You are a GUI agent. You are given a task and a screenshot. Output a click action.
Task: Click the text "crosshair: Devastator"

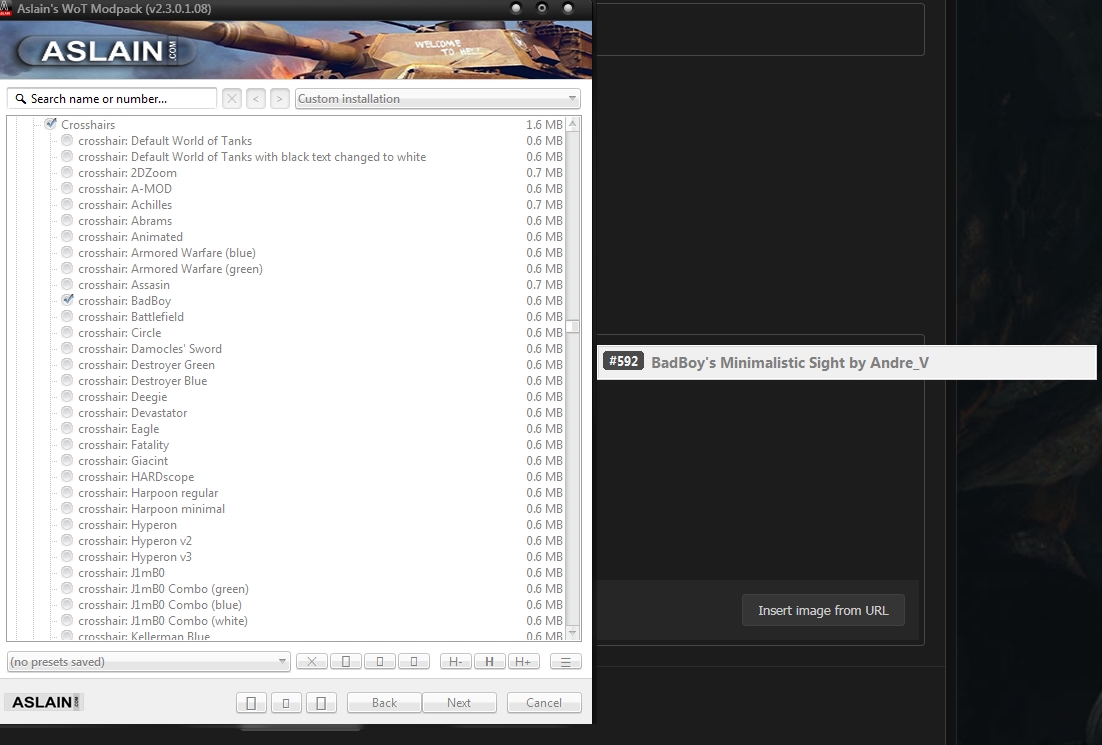pos(133,413)
